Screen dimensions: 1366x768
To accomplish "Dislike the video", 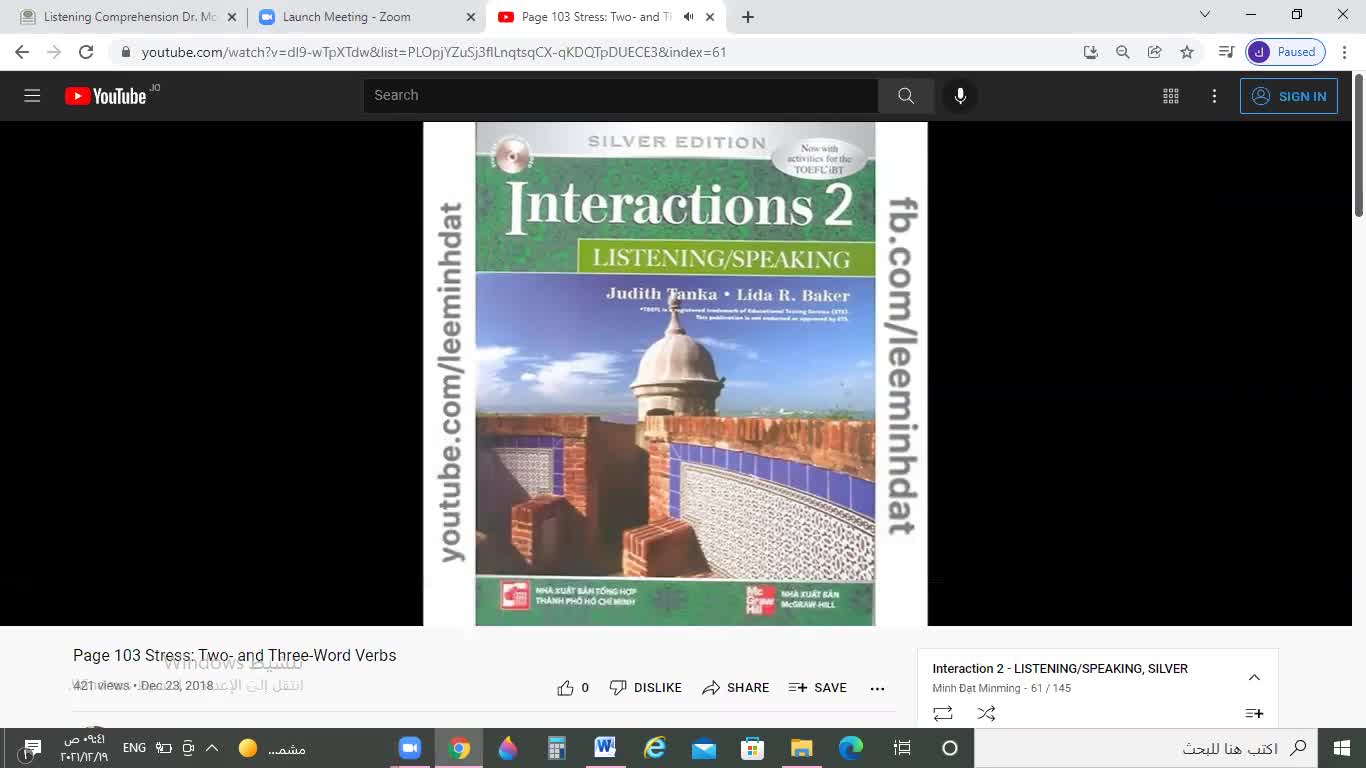I will point(646,688).
